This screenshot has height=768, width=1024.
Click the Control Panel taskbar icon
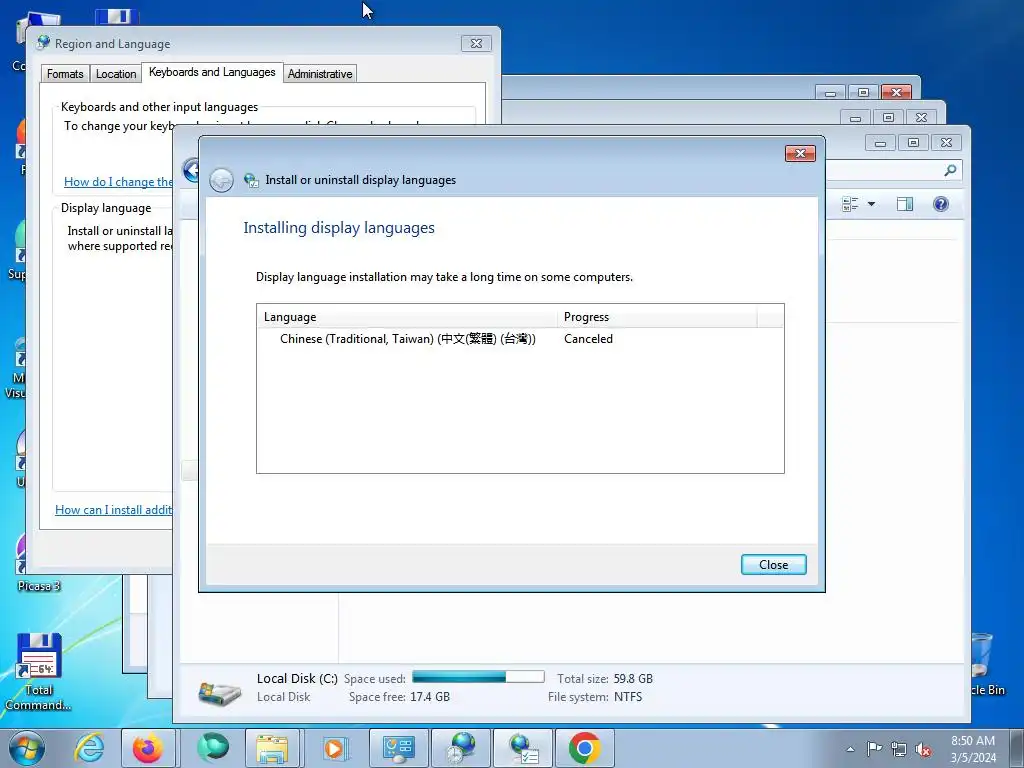click(399, 748)
